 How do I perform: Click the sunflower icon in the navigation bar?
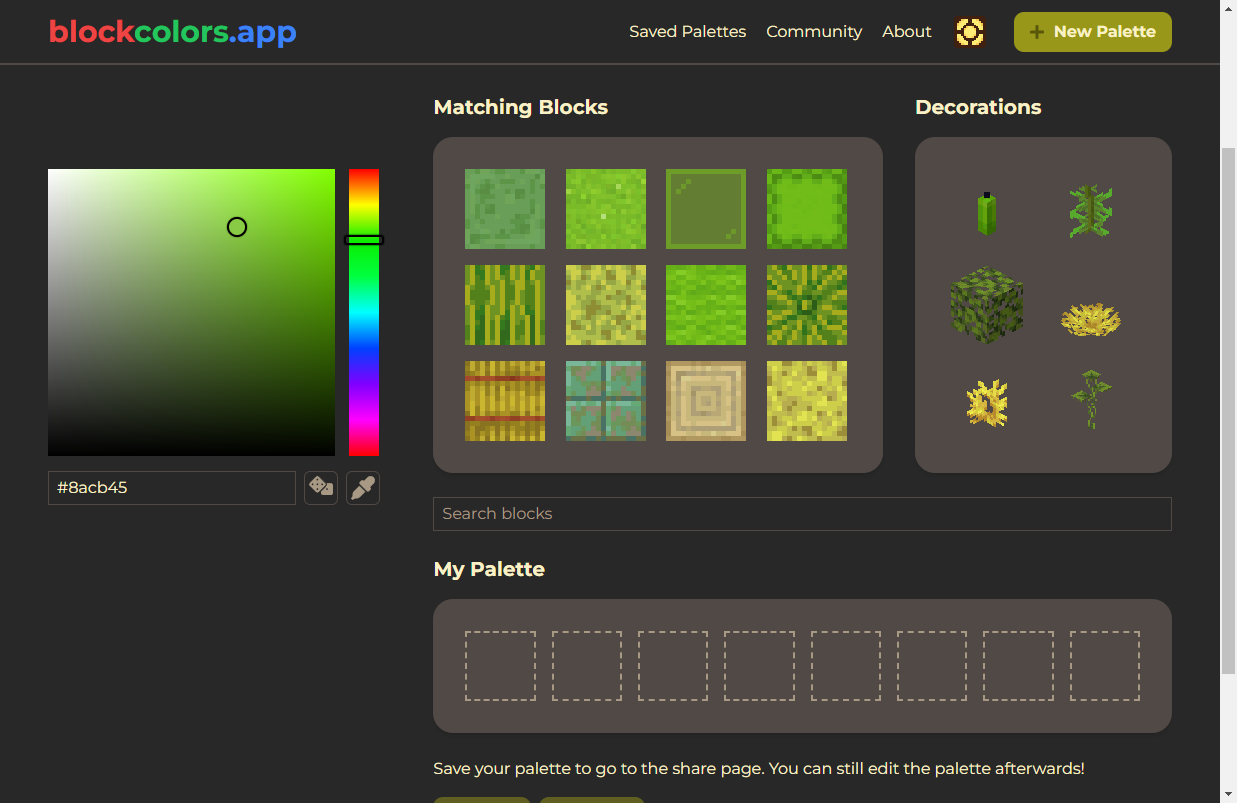[x=970, y=31]
